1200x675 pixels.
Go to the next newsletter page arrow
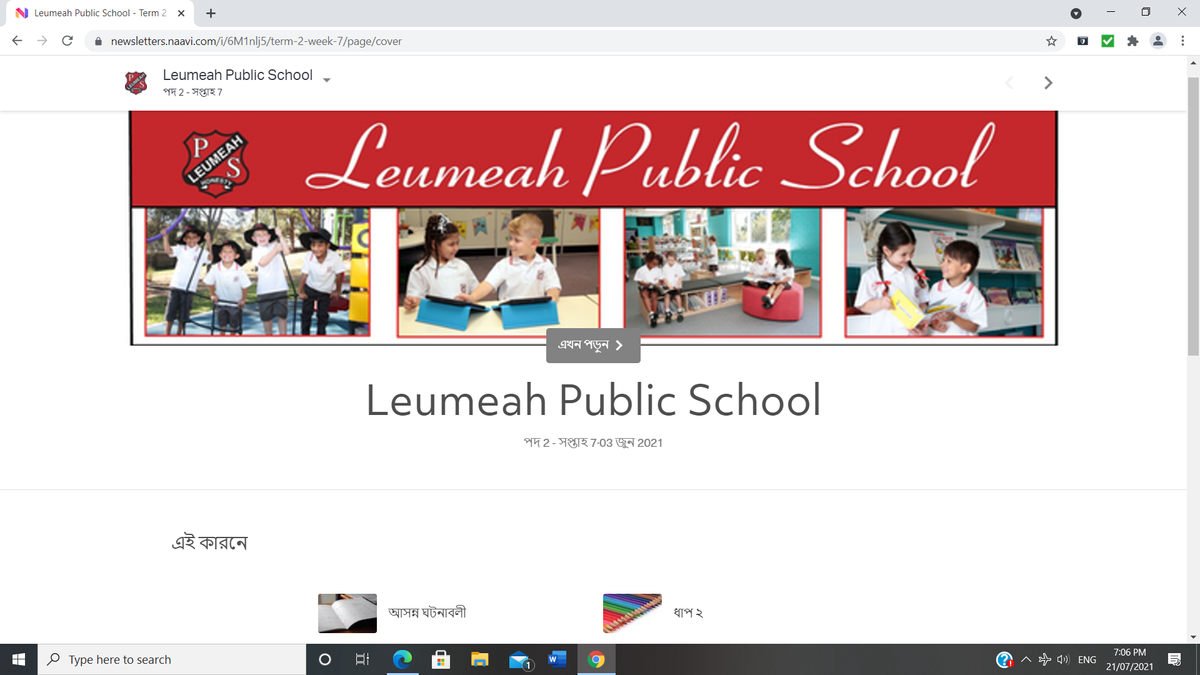1048,82
